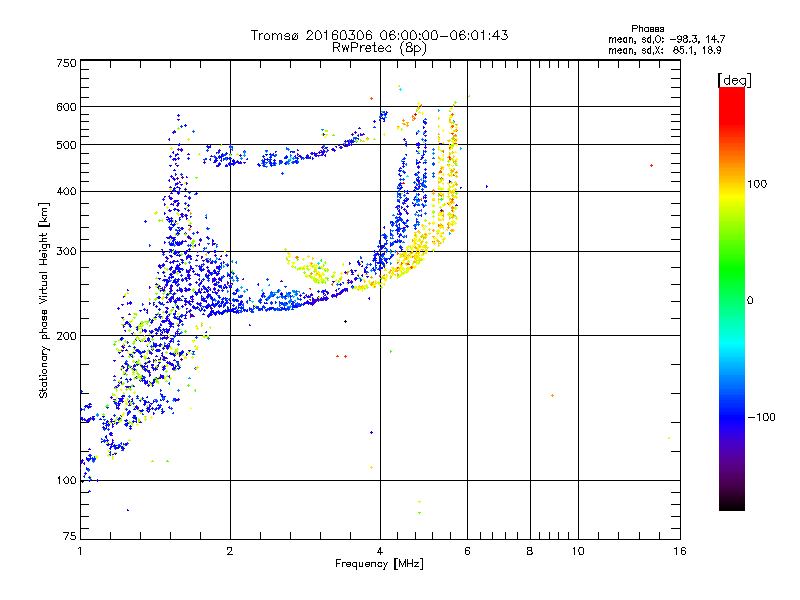Click the isolated blue point near 6.5 MHz

[487, 187]
